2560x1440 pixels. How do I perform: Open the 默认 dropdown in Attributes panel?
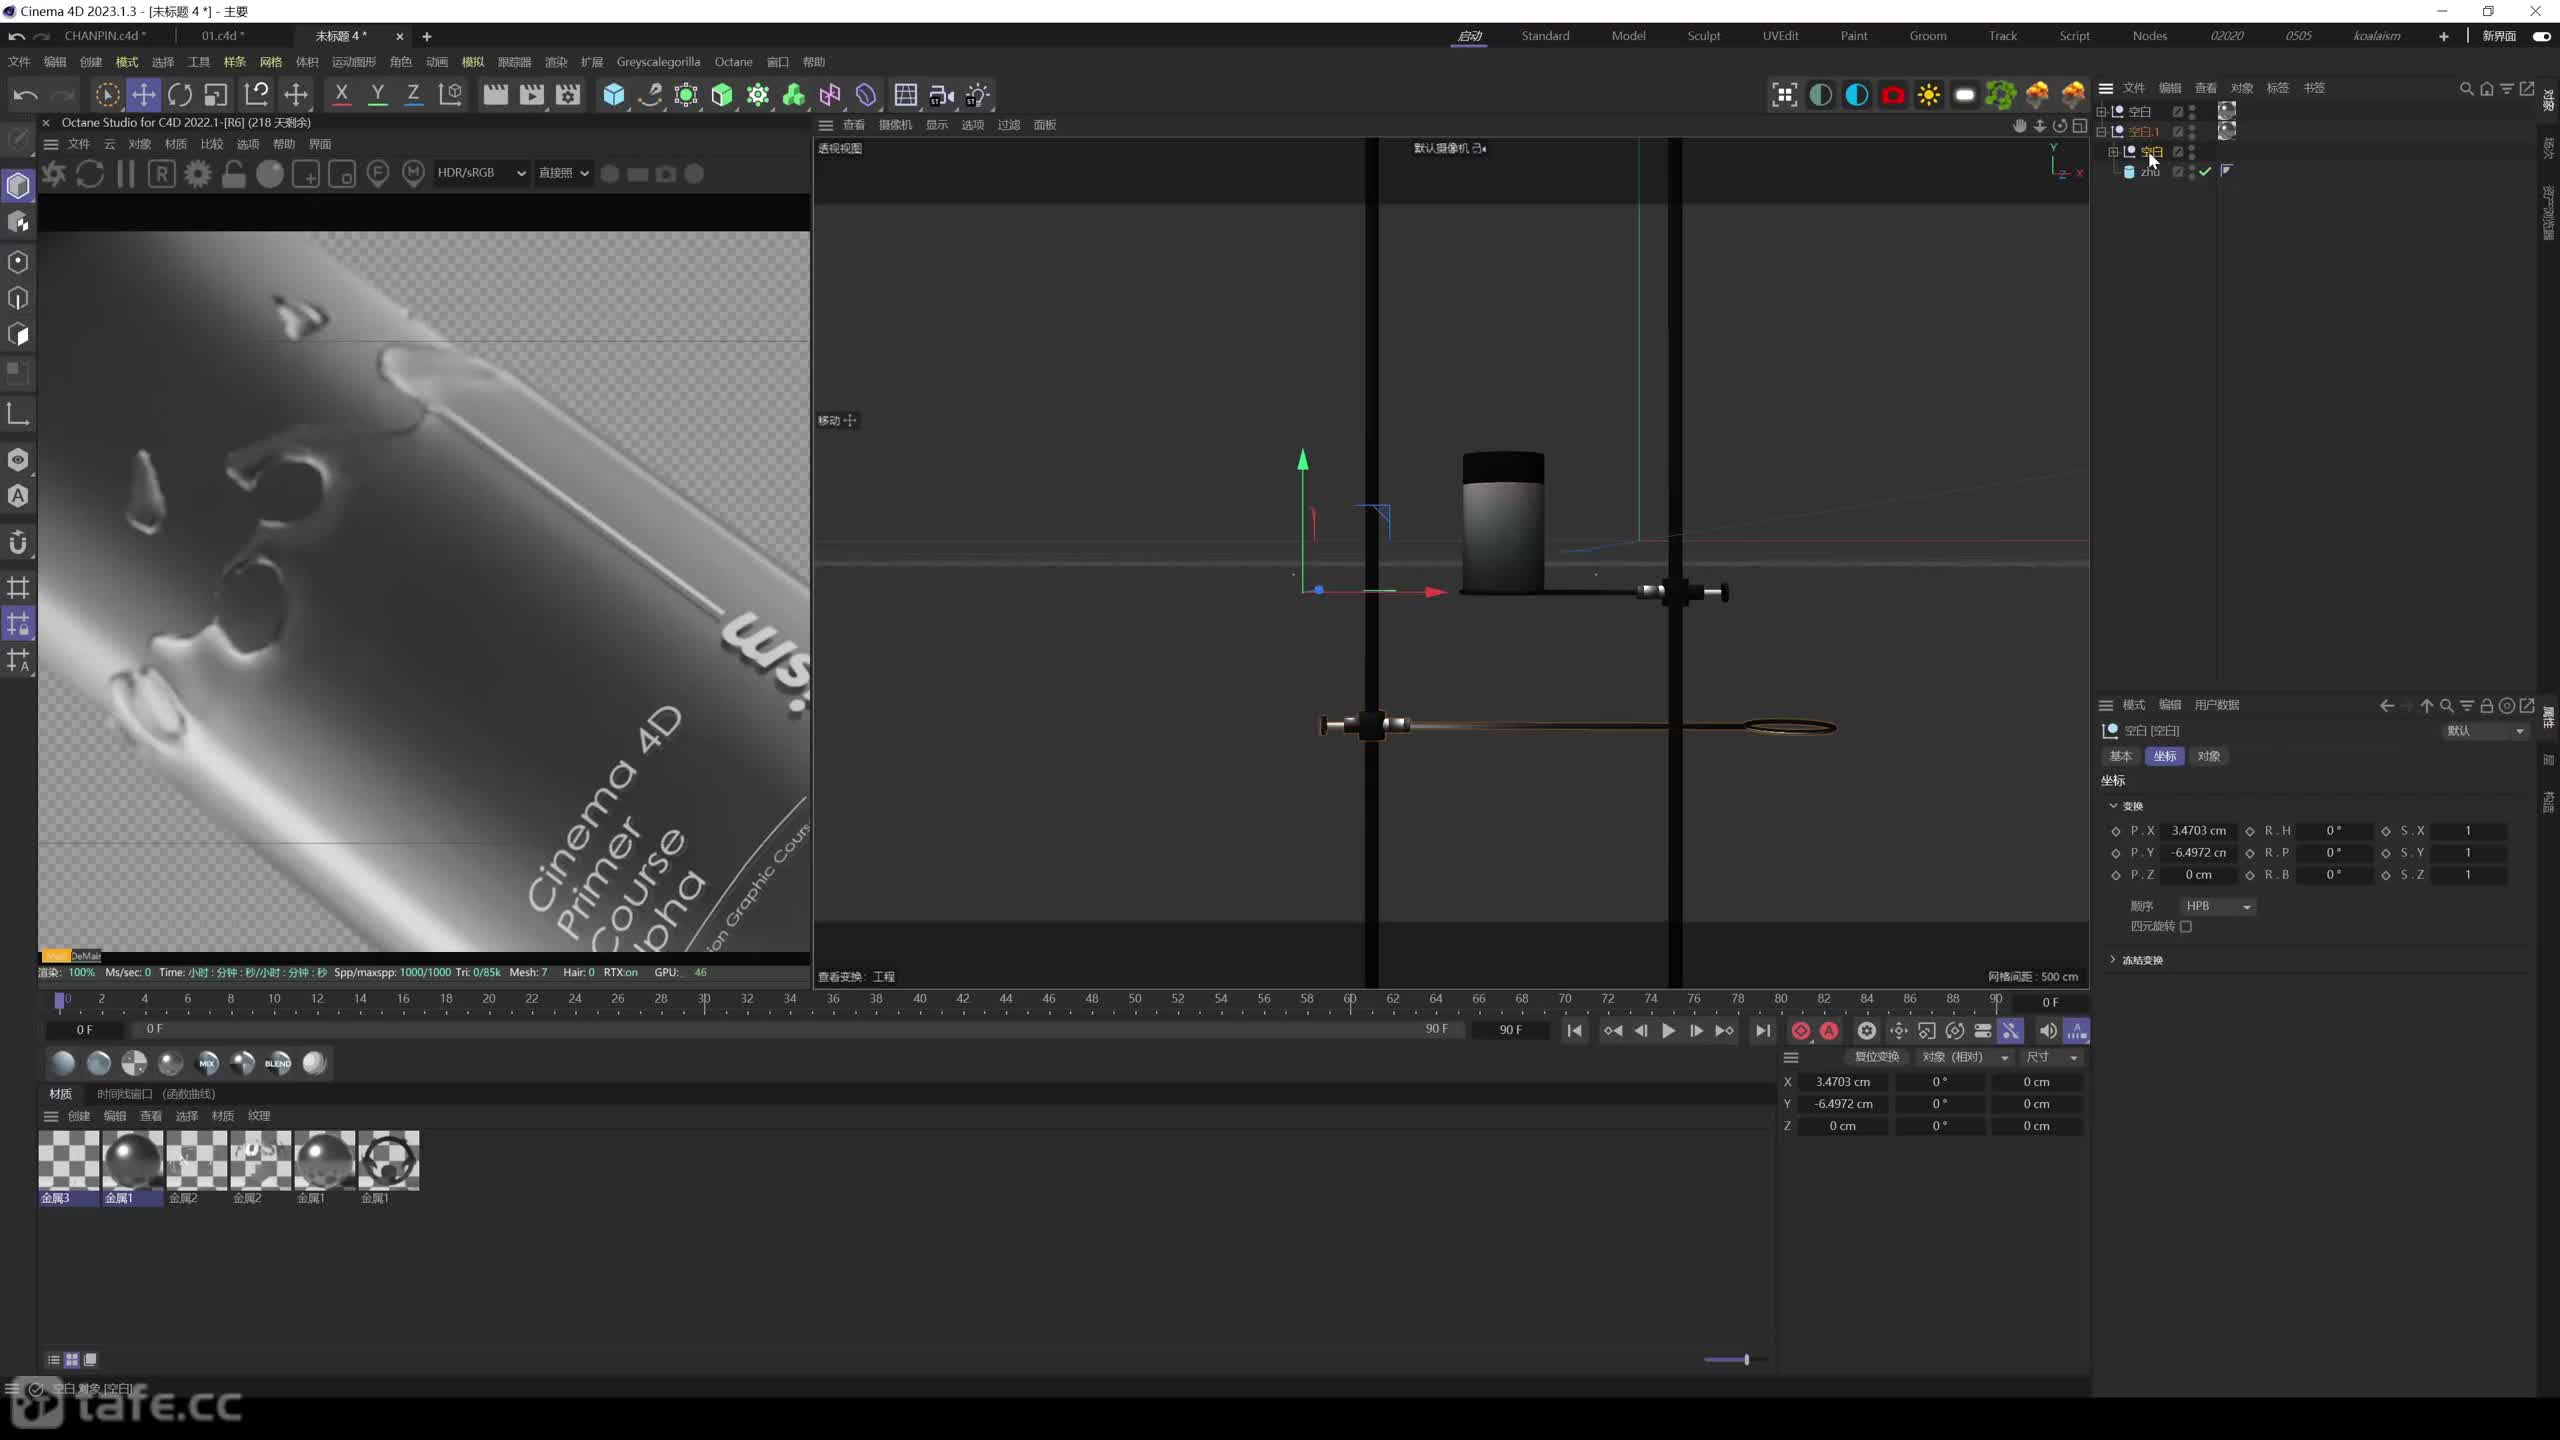2484,731
